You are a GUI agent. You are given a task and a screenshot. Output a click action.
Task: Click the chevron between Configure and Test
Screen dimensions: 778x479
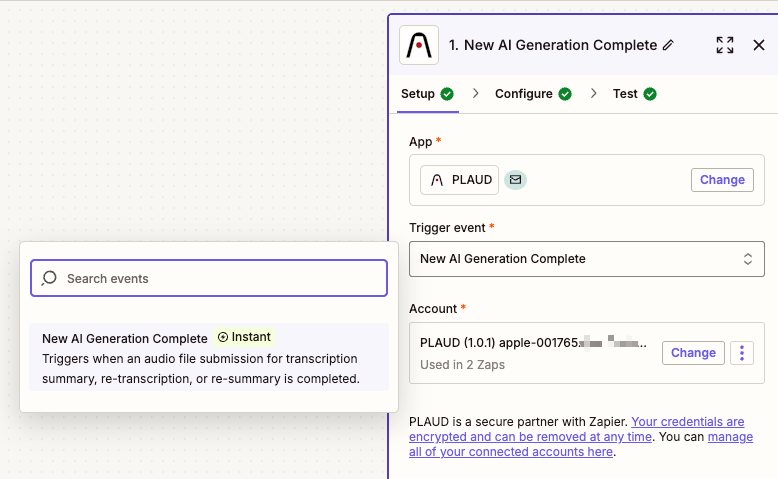coord(593,93)
